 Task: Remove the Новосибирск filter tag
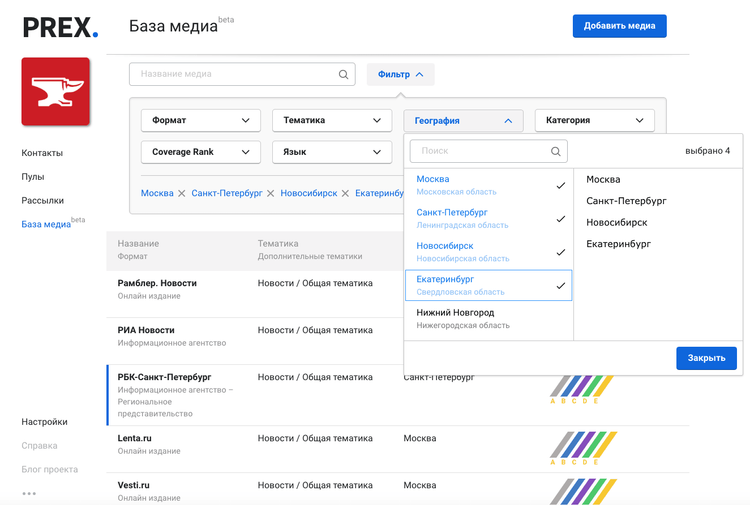click(x=345, y=193)
